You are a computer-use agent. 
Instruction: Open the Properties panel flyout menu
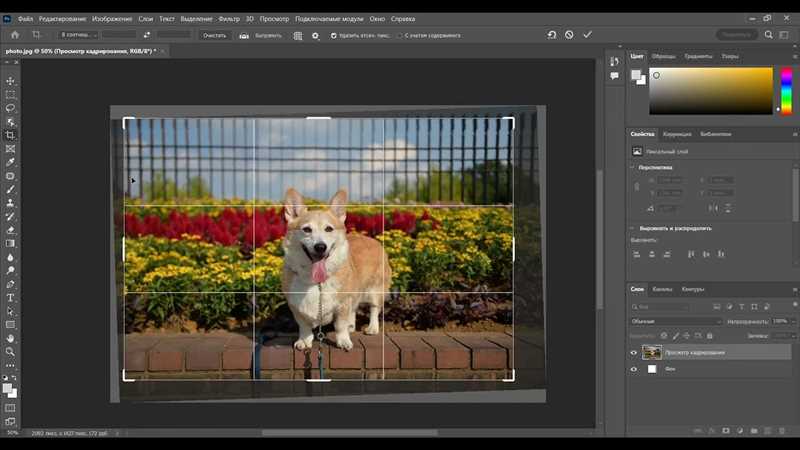coord(794,134)
